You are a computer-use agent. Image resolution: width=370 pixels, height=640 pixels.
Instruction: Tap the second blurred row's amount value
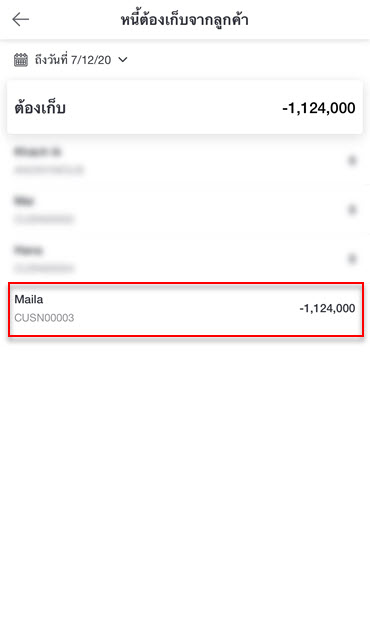352,210
